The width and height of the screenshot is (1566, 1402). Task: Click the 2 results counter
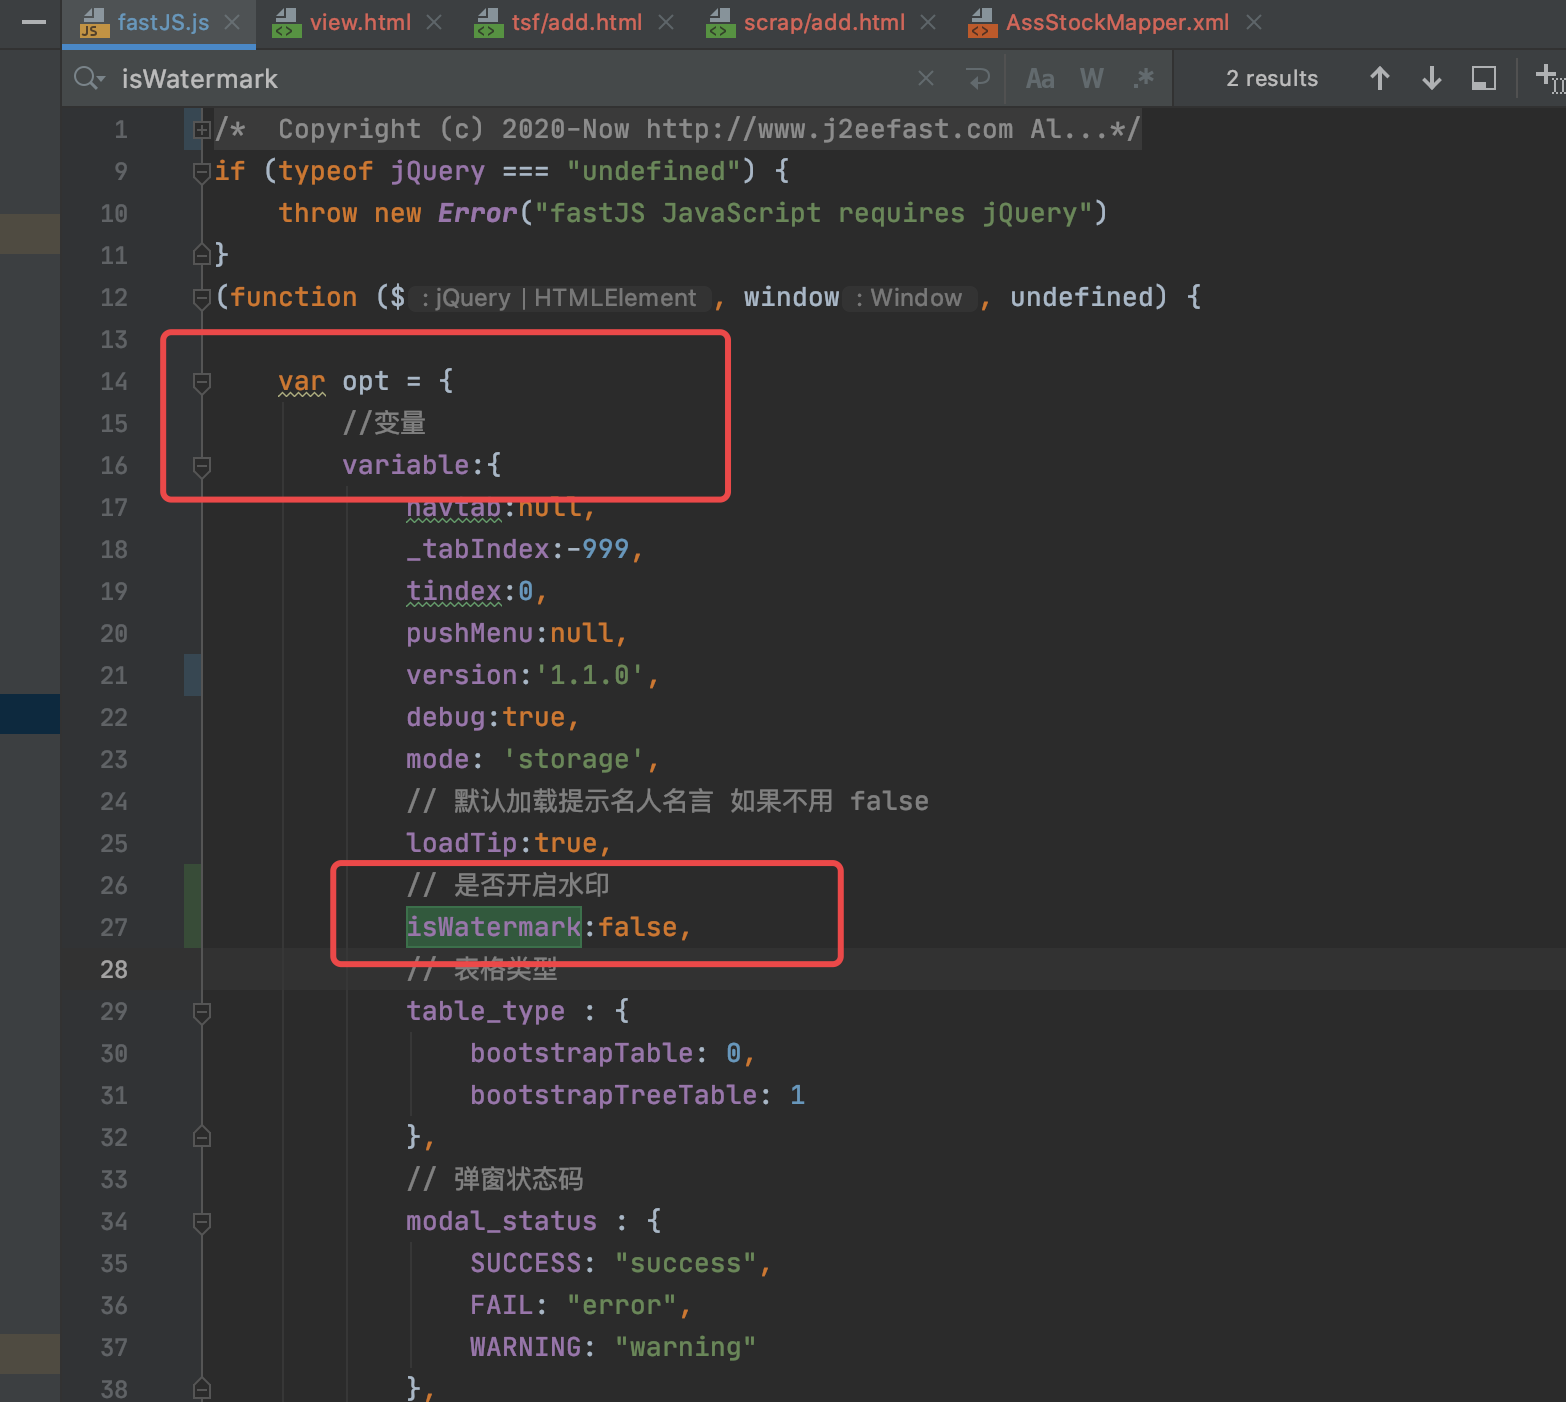(x=1272, y=78)
